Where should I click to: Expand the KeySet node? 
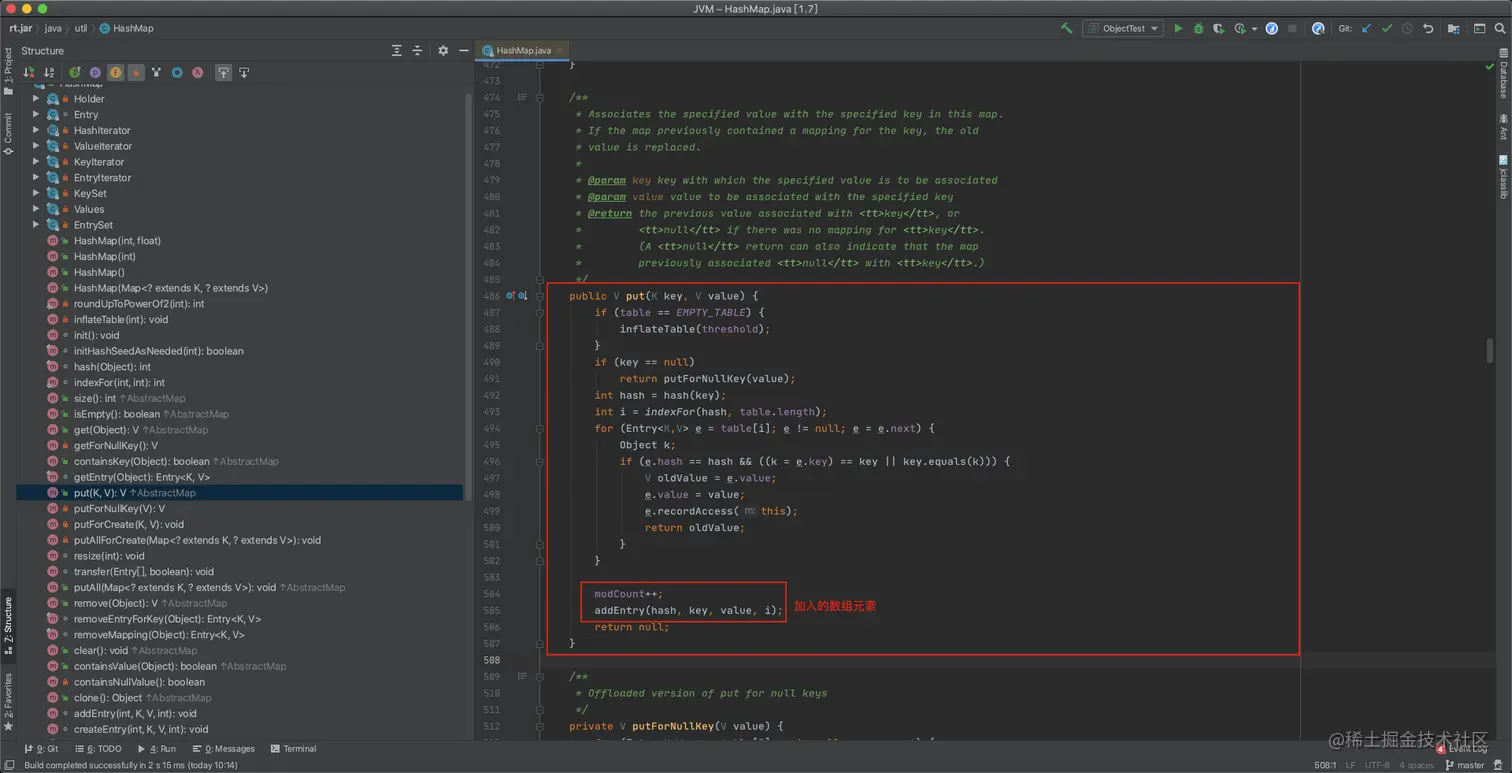coord(36,193)
